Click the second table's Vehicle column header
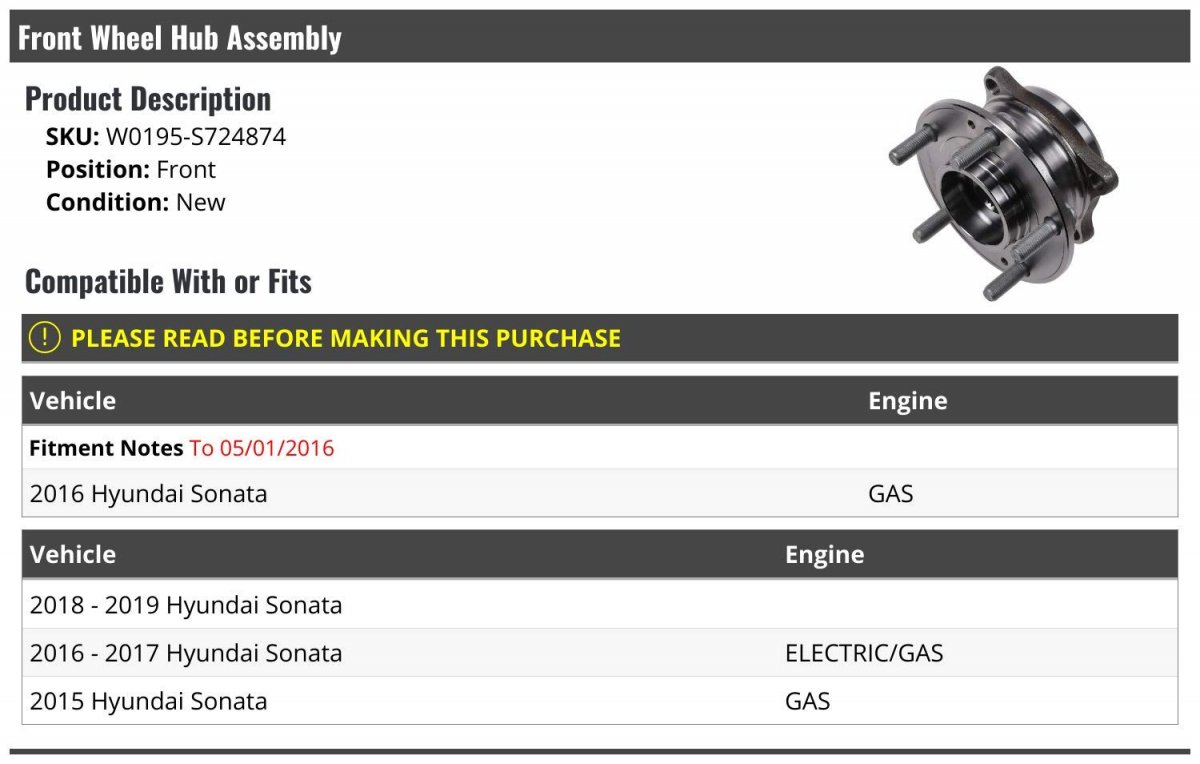Screen dimensions: 1200x764 tap(73, 554)
